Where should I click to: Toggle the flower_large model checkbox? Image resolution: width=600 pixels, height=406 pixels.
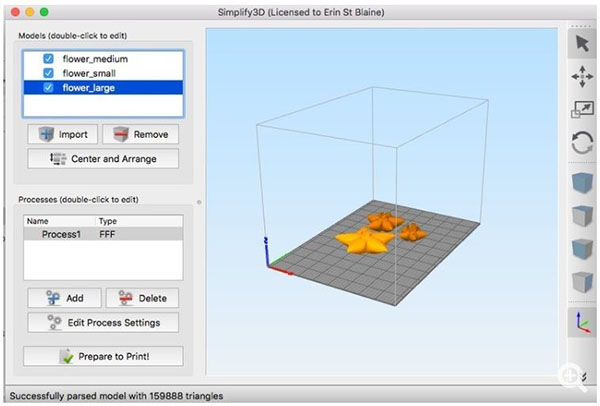[x=48, y=87]
